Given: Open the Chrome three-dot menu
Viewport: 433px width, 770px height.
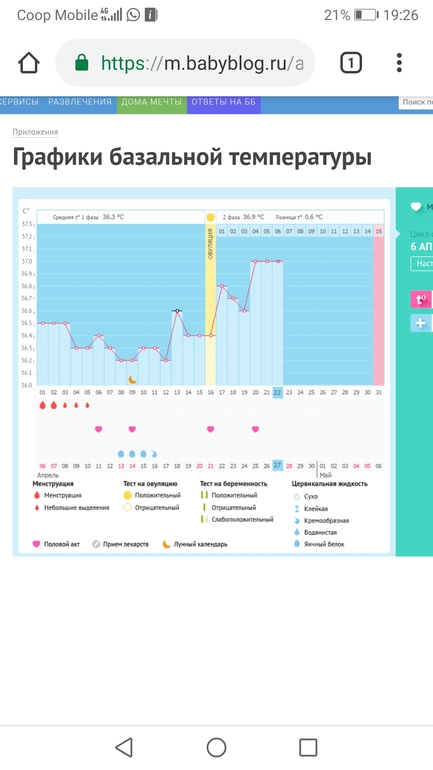Looking at the screenshot, I should tap(399, 63).
